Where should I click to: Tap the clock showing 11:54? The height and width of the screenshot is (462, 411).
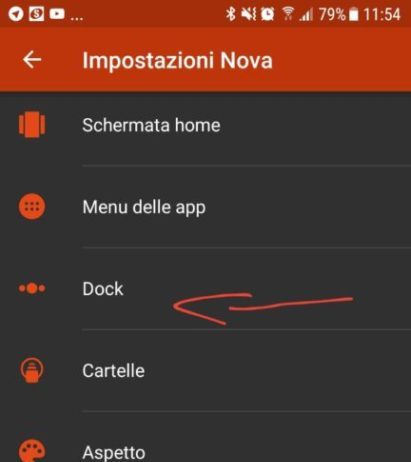382,14
